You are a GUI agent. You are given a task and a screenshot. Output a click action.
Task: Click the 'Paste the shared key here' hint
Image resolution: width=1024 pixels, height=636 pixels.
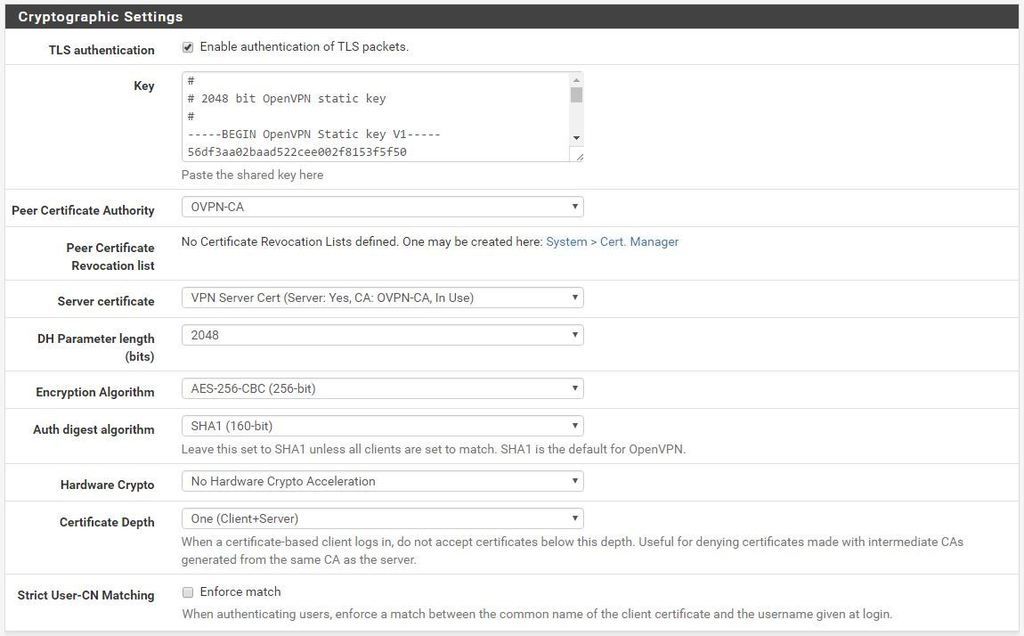252,175
